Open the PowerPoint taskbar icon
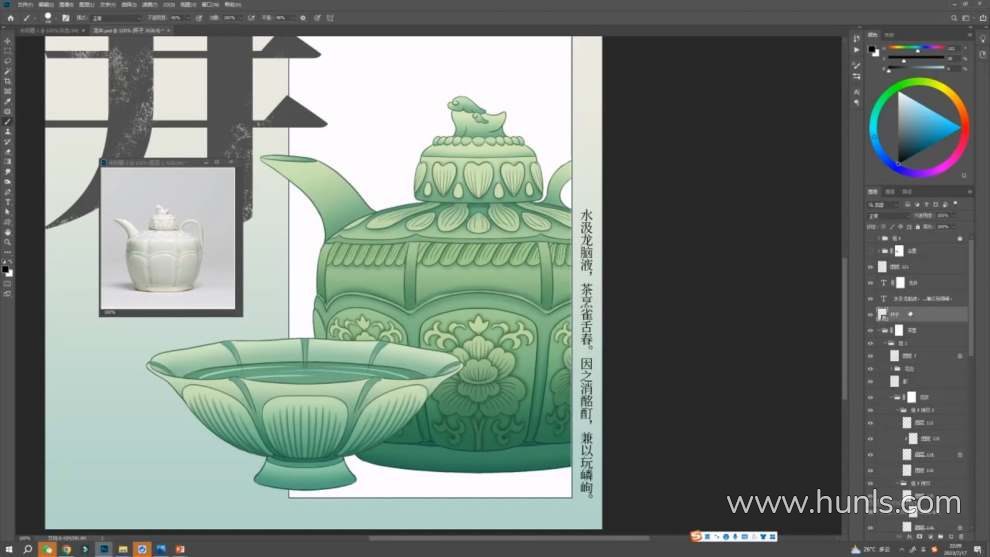990x557 pixels. (x=180, y=549)
